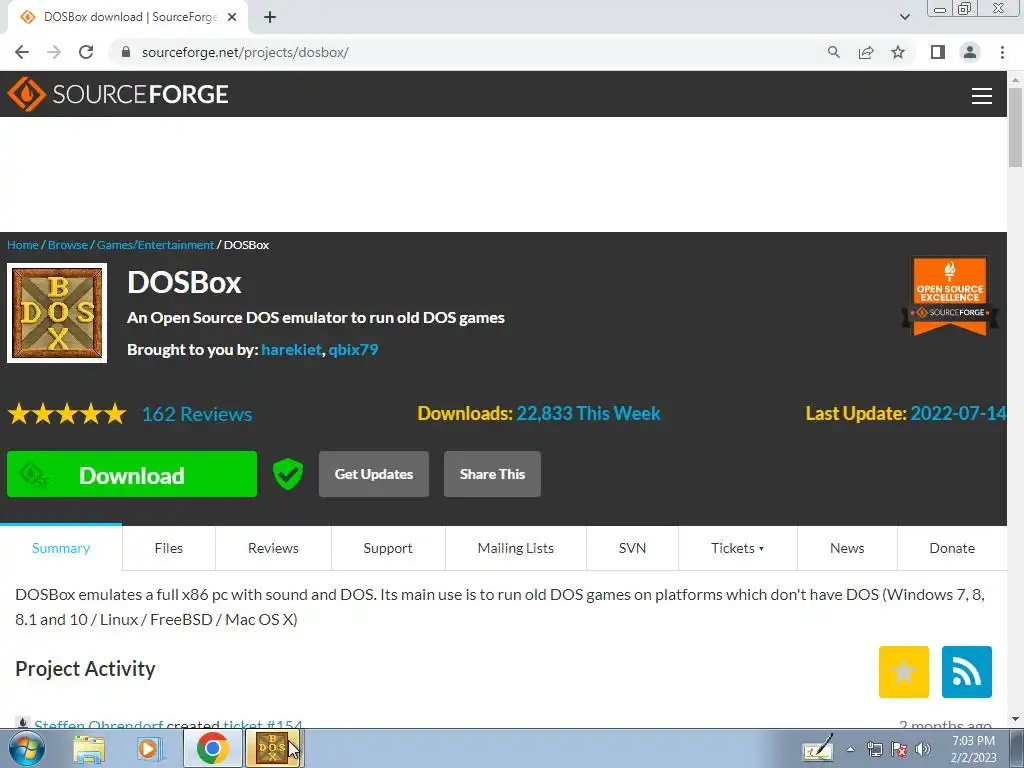Click the Chrome taskbar icon
Screen dimensions: 1024x768
(212, 748)
